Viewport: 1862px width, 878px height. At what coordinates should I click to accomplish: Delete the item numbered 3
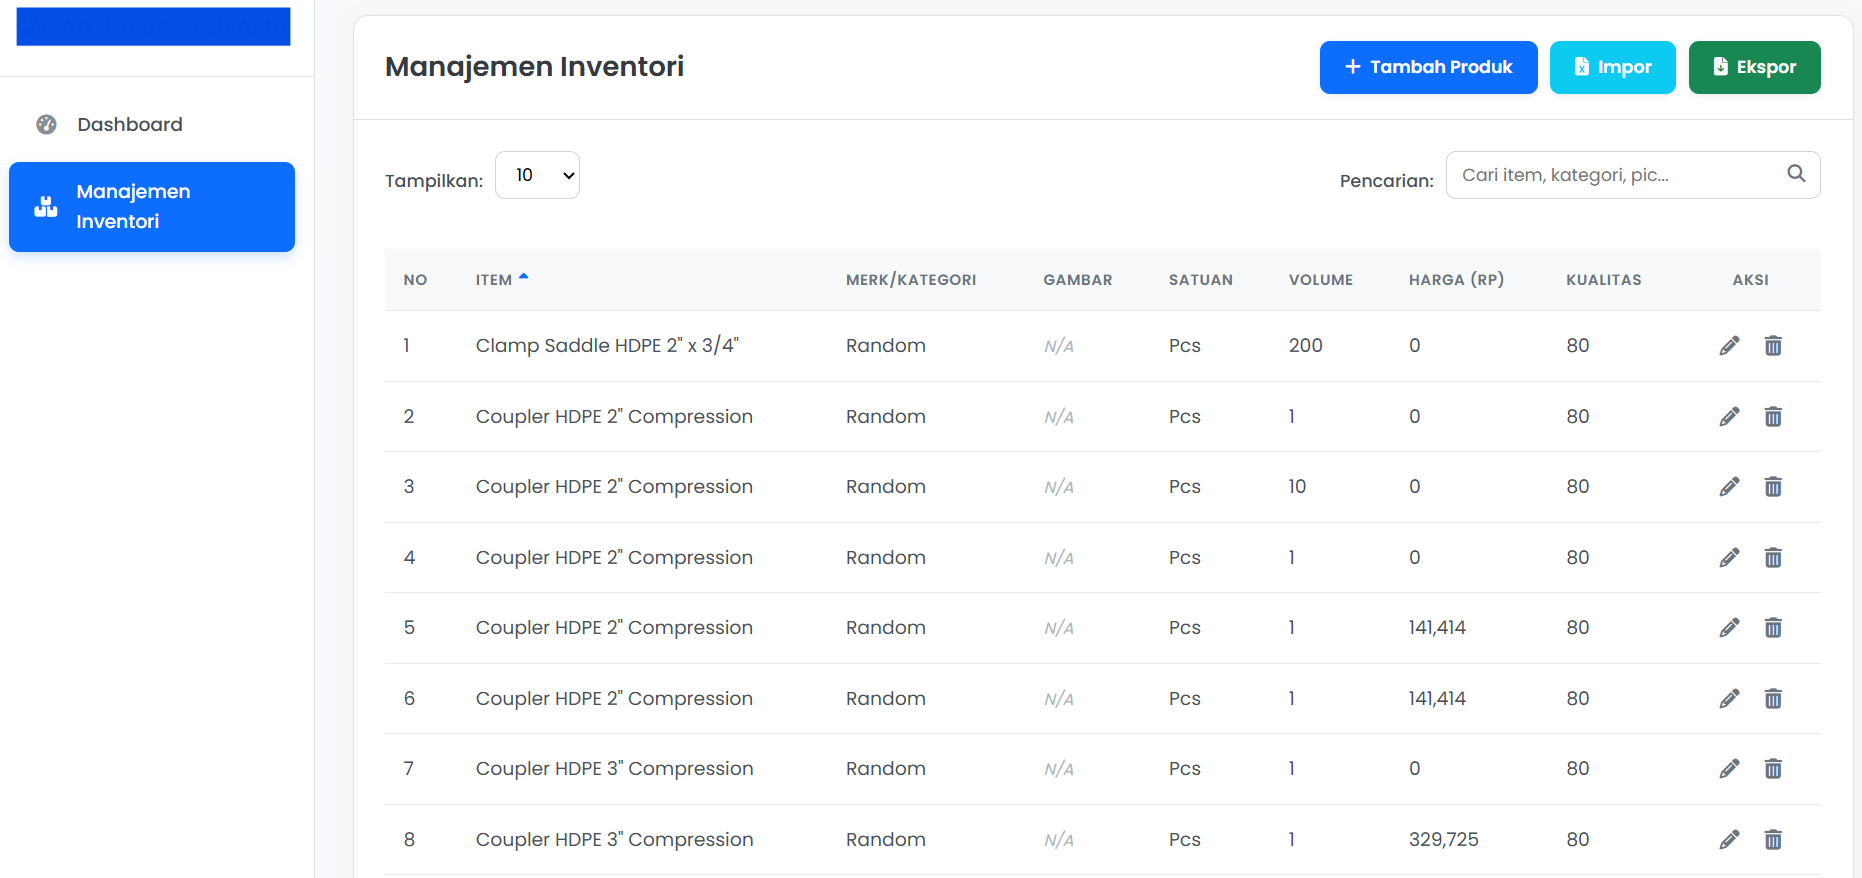tap(1773, 487)
